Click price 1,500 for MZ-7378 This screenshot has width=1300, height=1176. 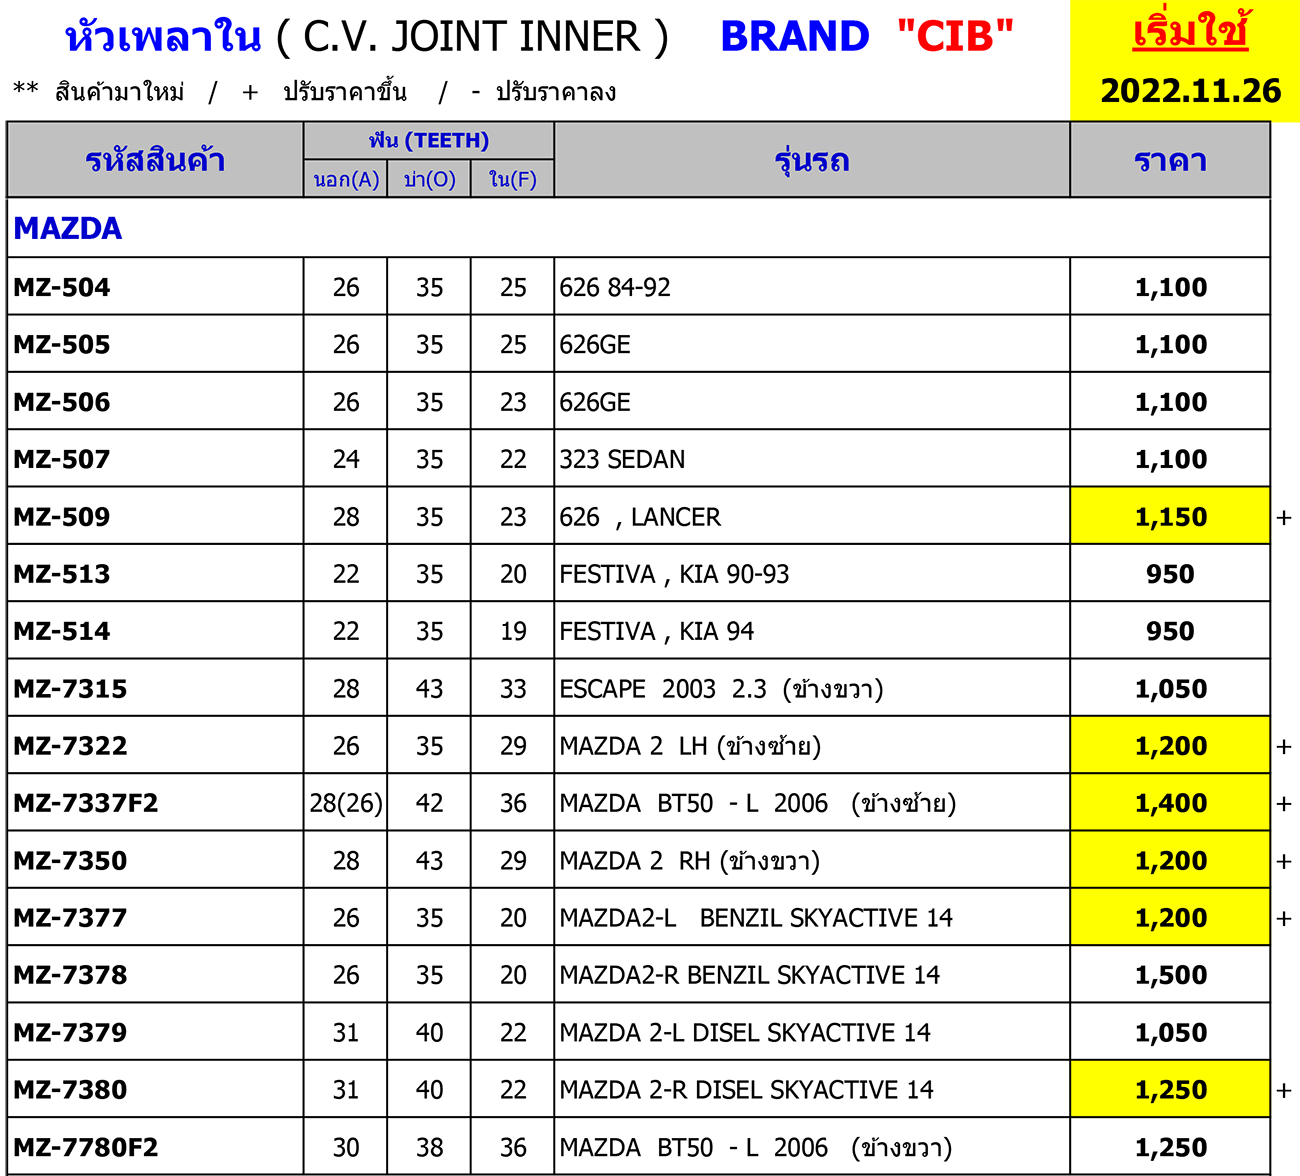pyautogui.click(x=1170, y=975)
